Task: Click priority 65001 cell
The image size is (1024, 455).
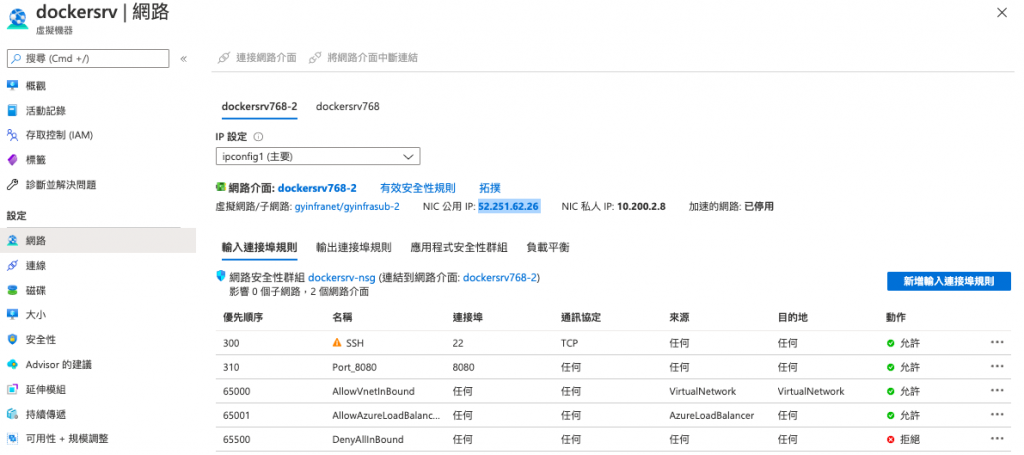Action: 236,416
